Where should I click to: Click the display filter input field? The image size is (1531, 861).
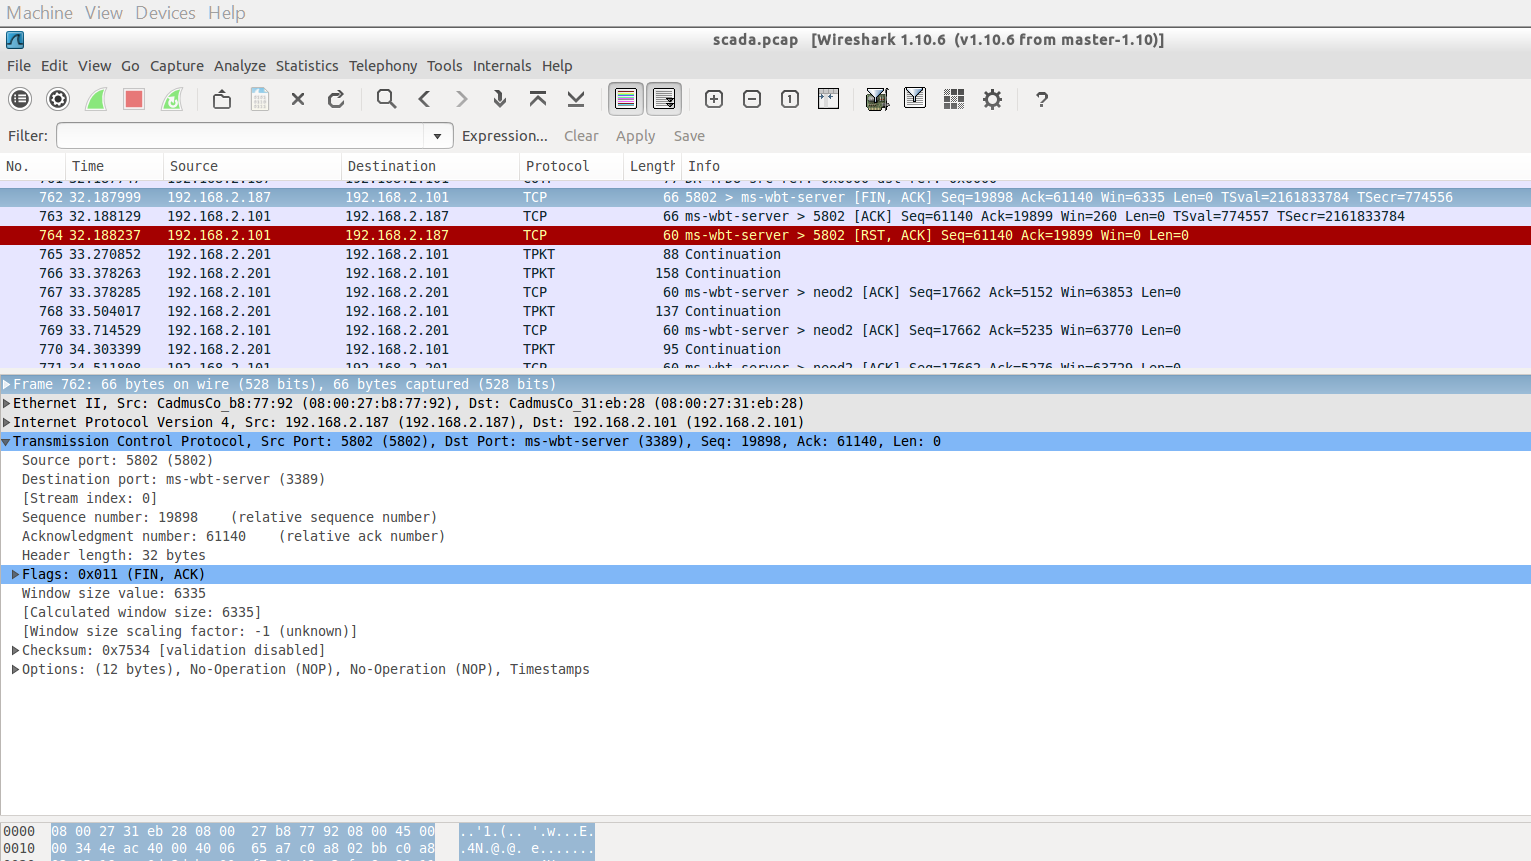[x=241, y=136]
